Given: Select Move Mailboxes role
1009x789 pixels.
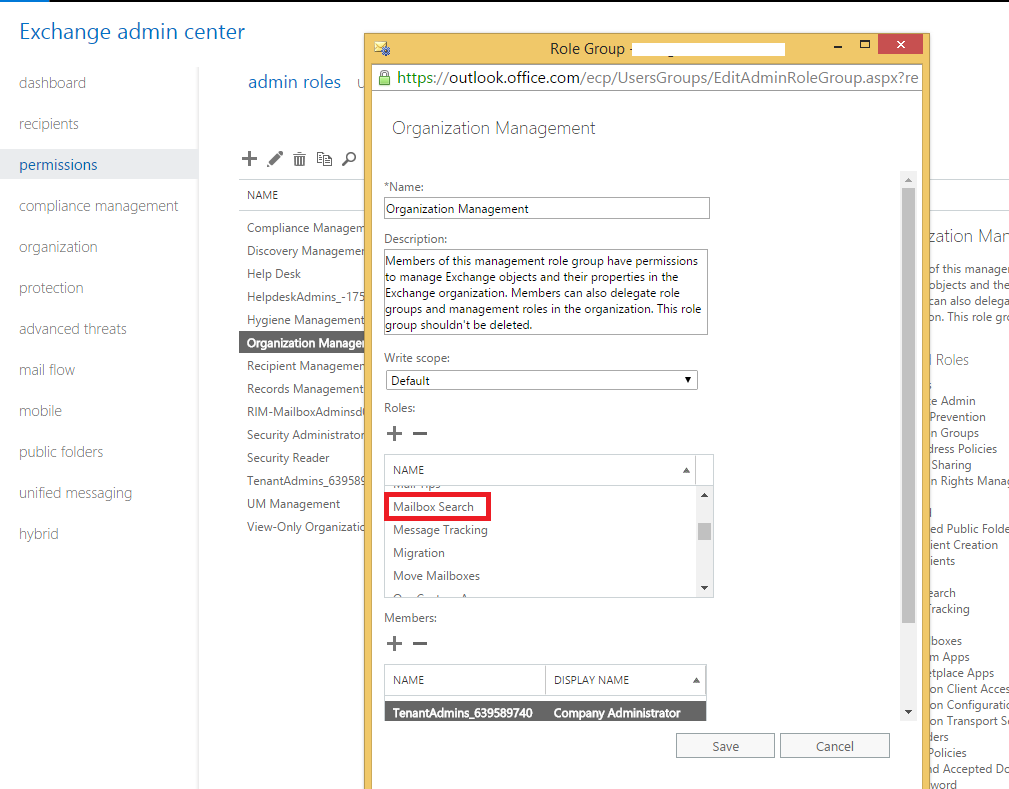Looking at the screenshot, I should [436, 576].
